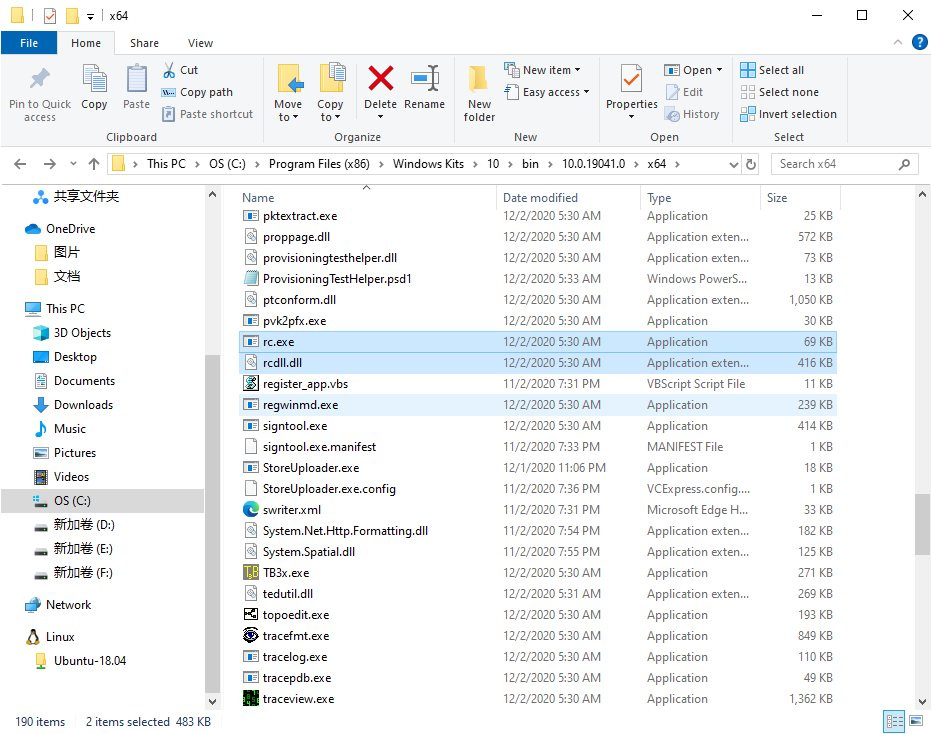This screenshot has width=932, height=734.
Task: Open the Properties checkmark icon
Action: (x=631, y=80)
